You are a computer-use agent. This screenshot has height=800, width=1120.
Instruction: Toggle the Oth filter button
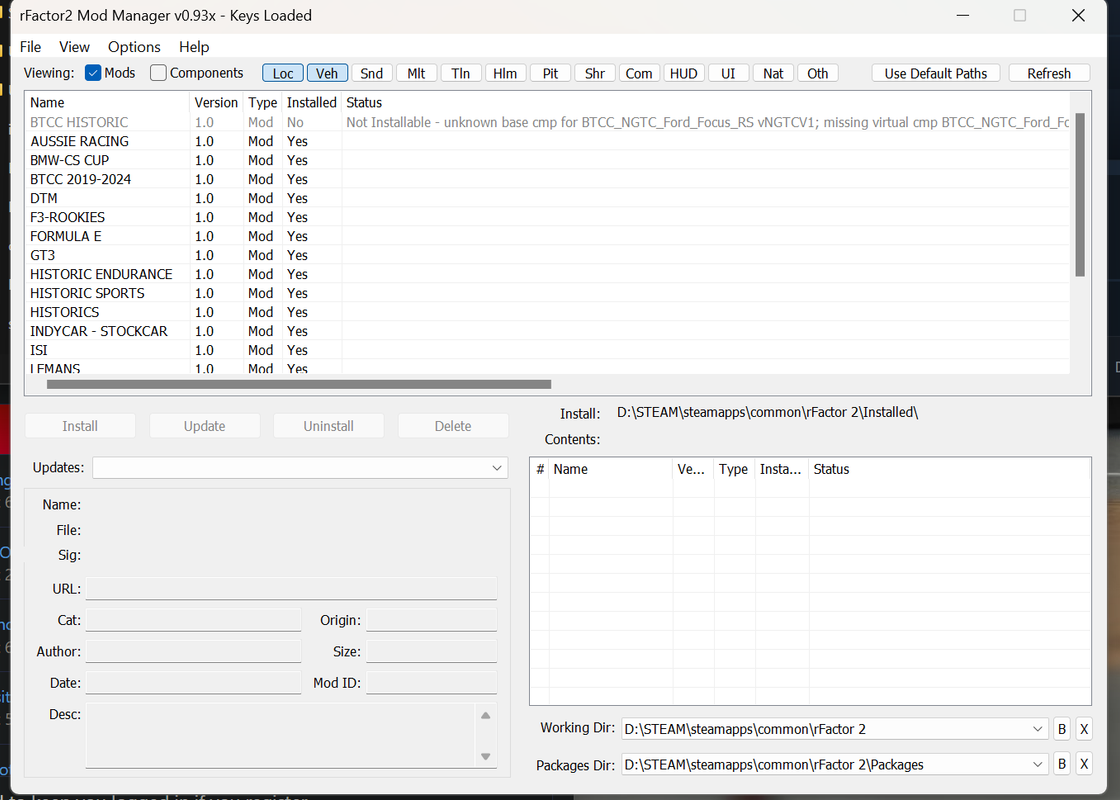pos(818,74)
